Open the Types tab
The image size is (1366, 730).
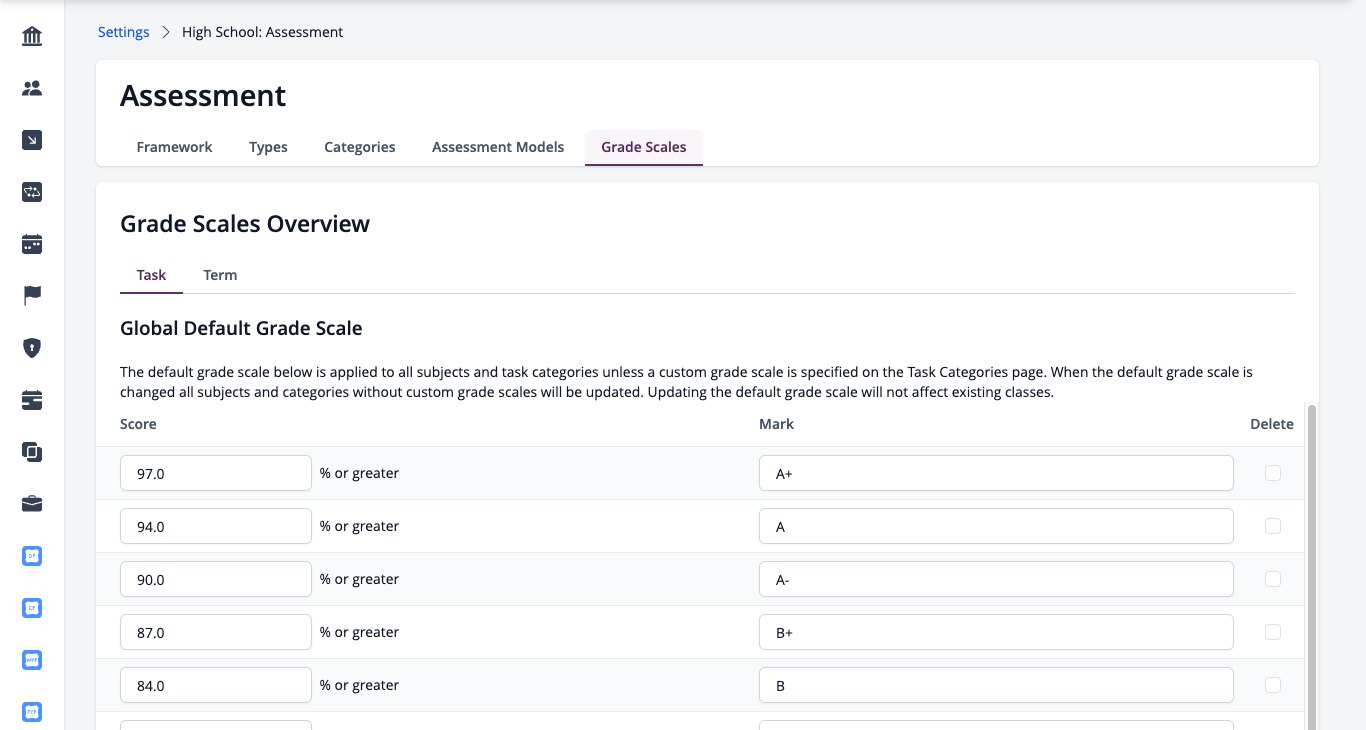pos(268,147)
